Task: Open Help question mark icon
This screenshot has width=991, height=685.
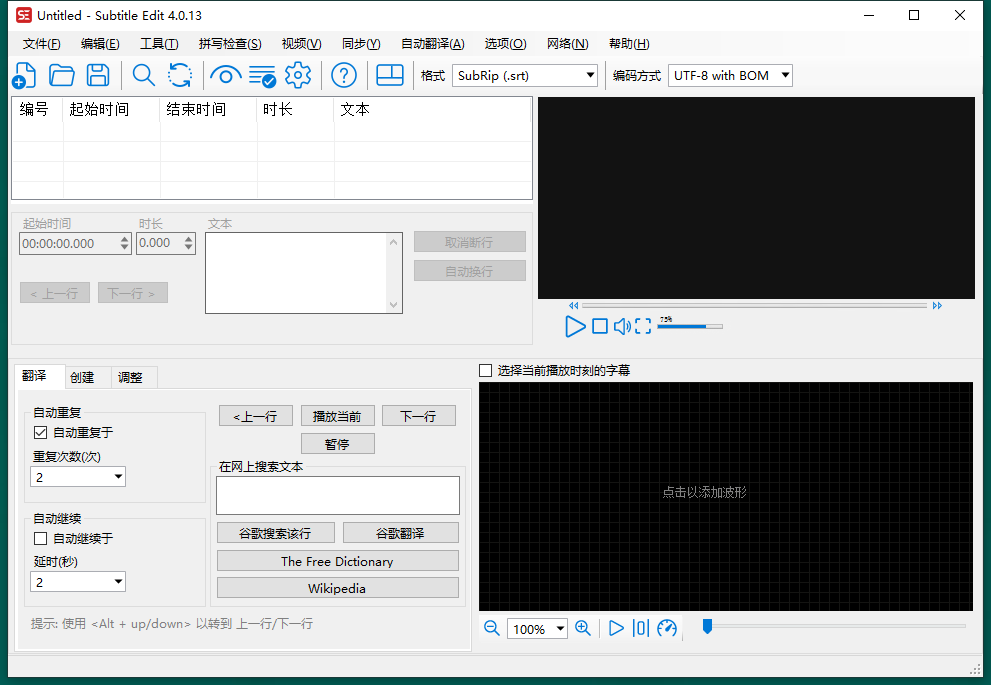Action: [x=344, y=75]
